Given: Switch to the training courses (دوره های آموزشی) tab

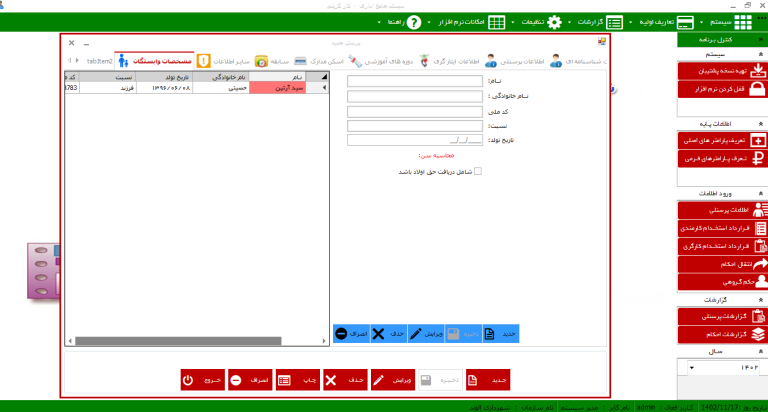Looking at the screenshot, I should click(x=378, y=61).
